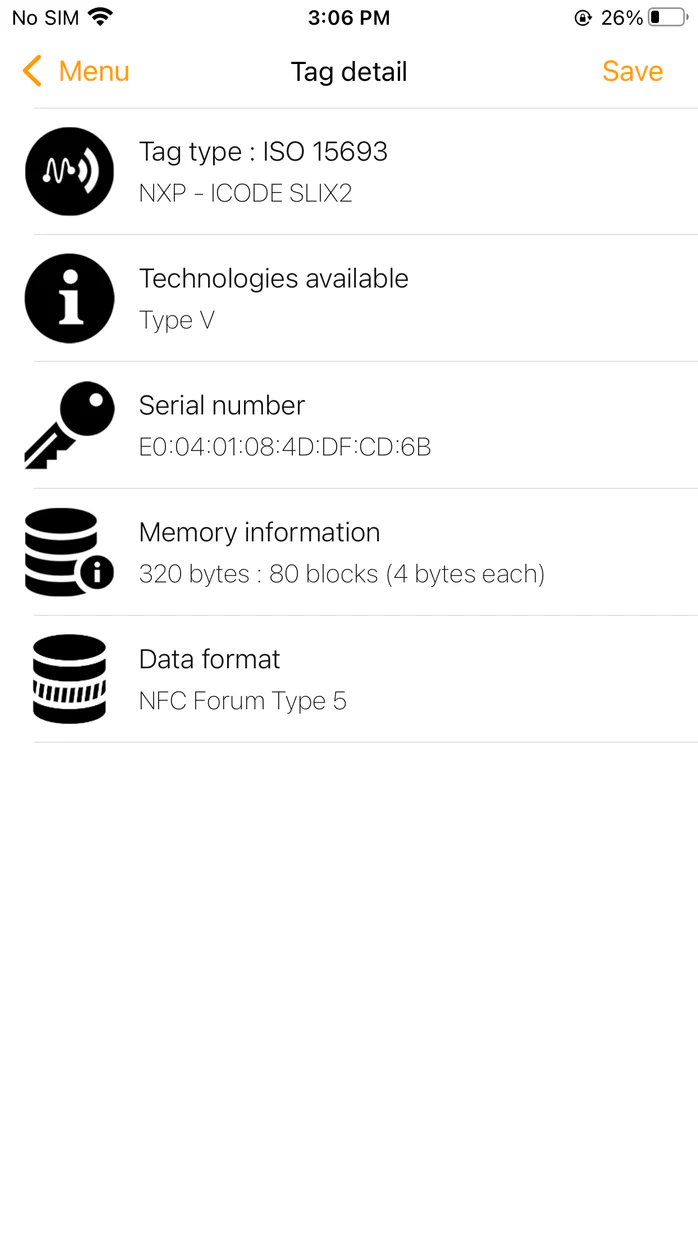Save the tag details
Image resolution: width=698 pixels, height=1240 pixels.
pos(632,72)
